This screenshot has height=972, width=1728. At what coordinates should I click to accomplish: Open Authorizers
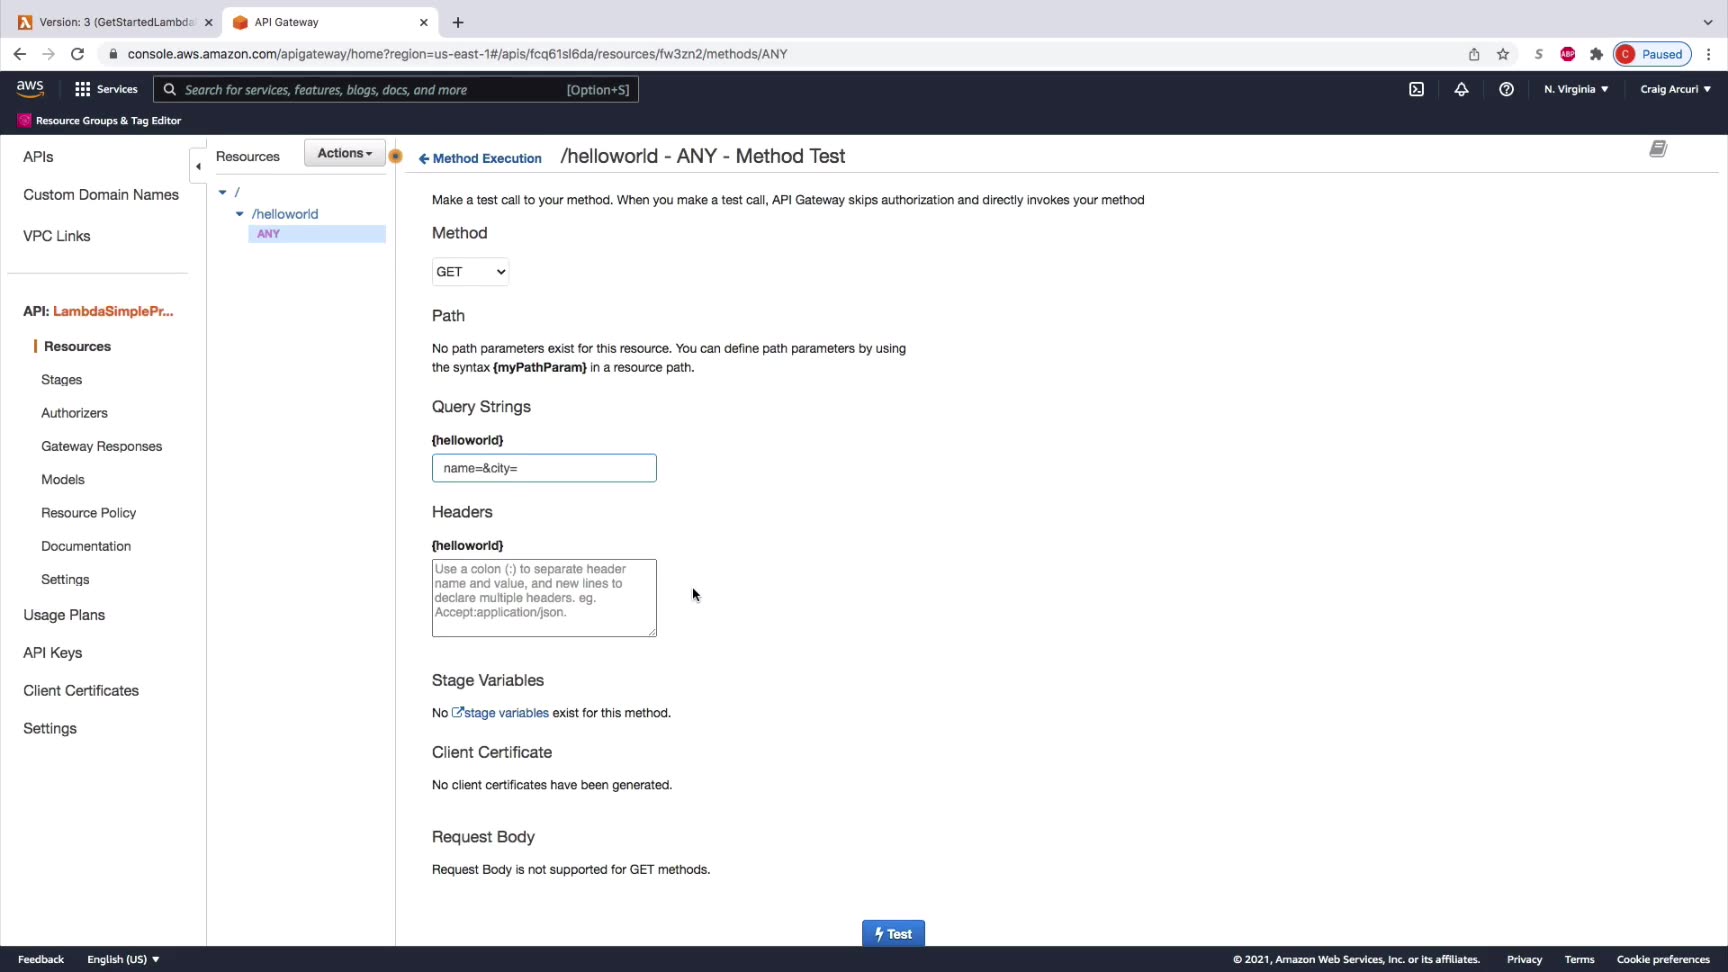click(74, 413)
